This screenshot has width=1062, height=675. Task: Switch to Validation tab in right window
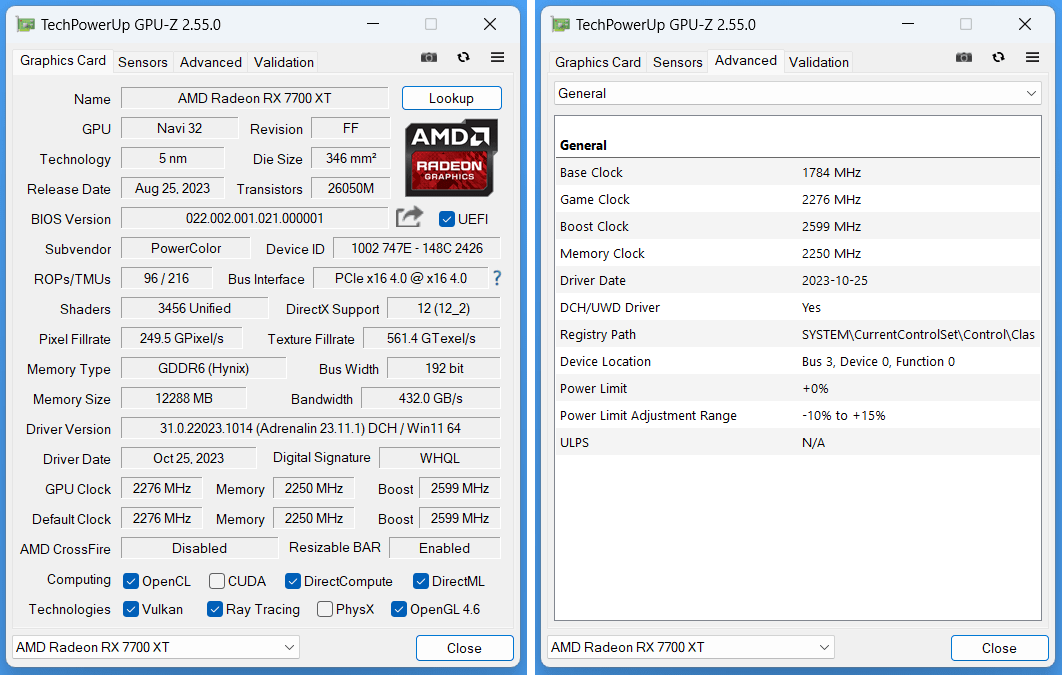pyautogui.click(x=818, y=62)
